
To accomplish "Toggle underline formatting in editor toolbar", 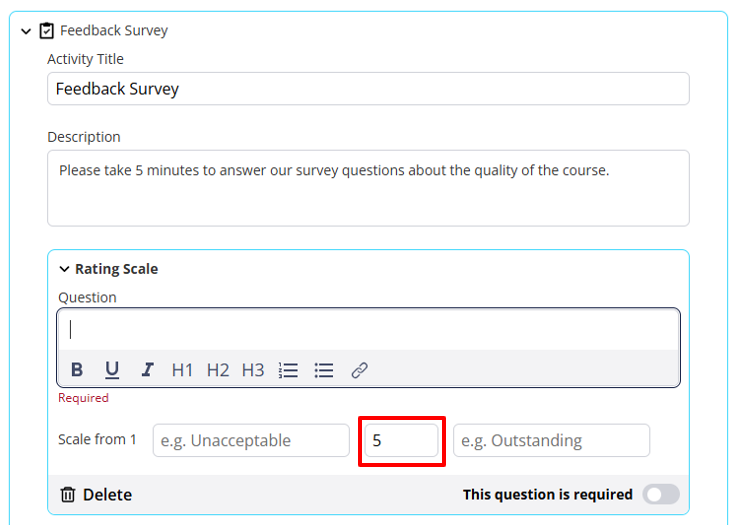I will 112,370.
